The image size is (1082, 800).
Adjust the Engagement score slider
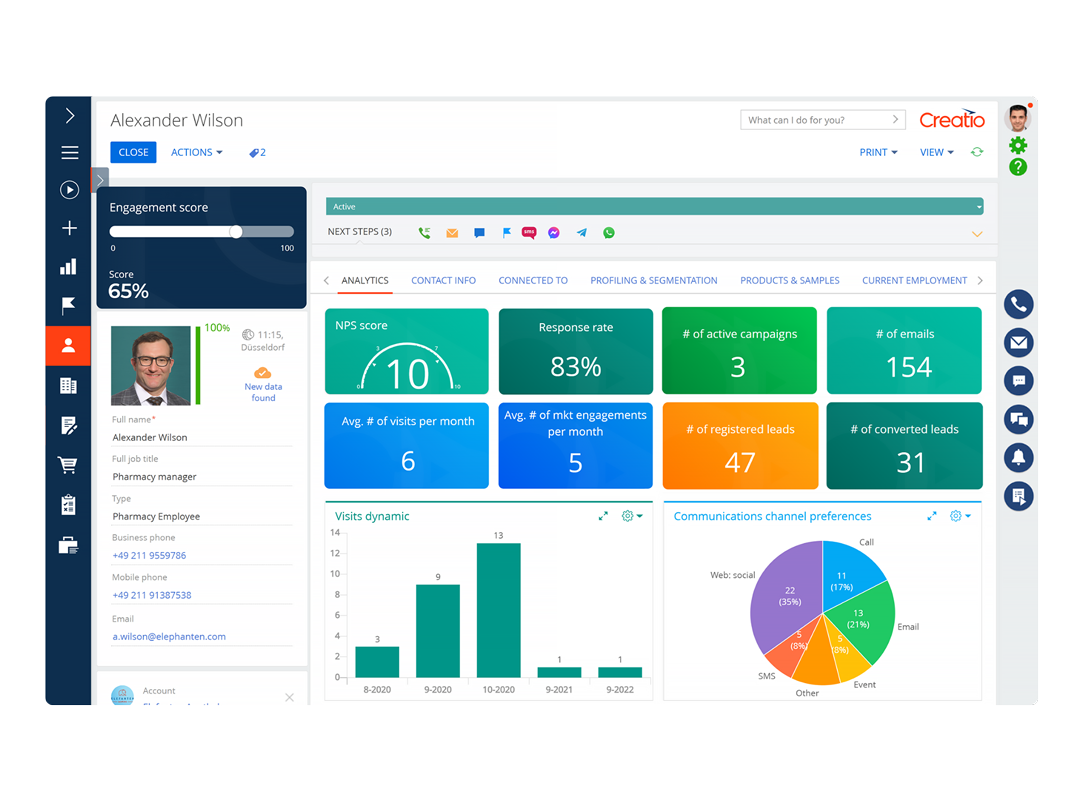236,231
